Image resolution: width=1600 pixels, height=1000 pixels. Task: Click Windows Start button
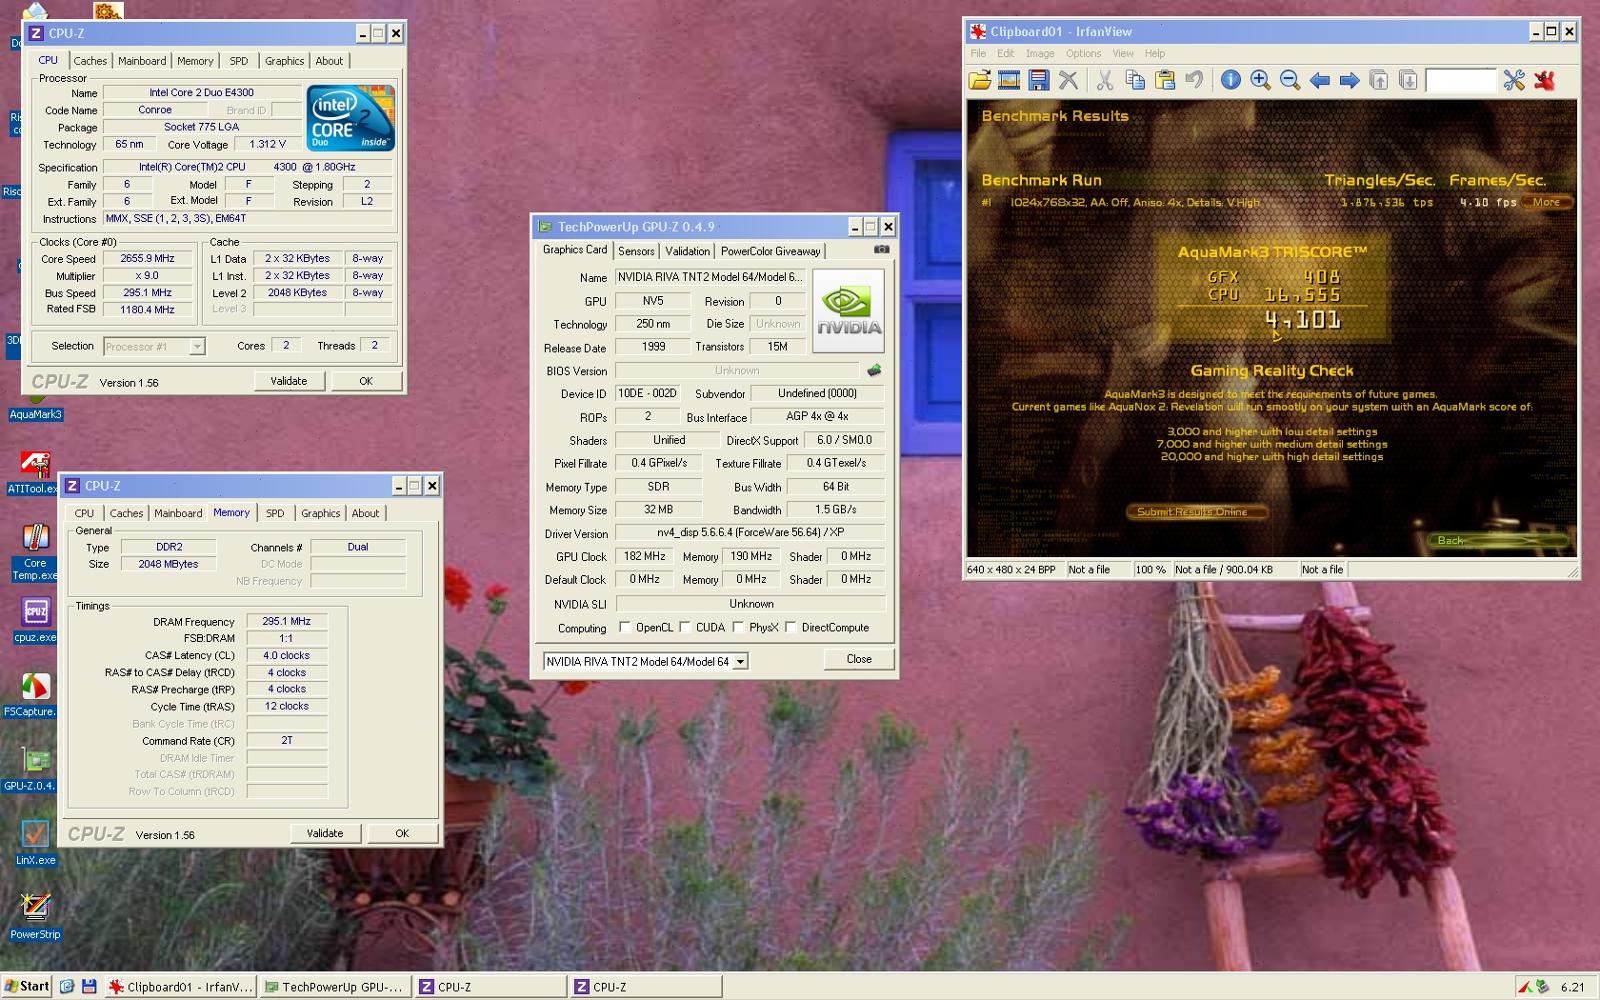[x=26, y=986]
